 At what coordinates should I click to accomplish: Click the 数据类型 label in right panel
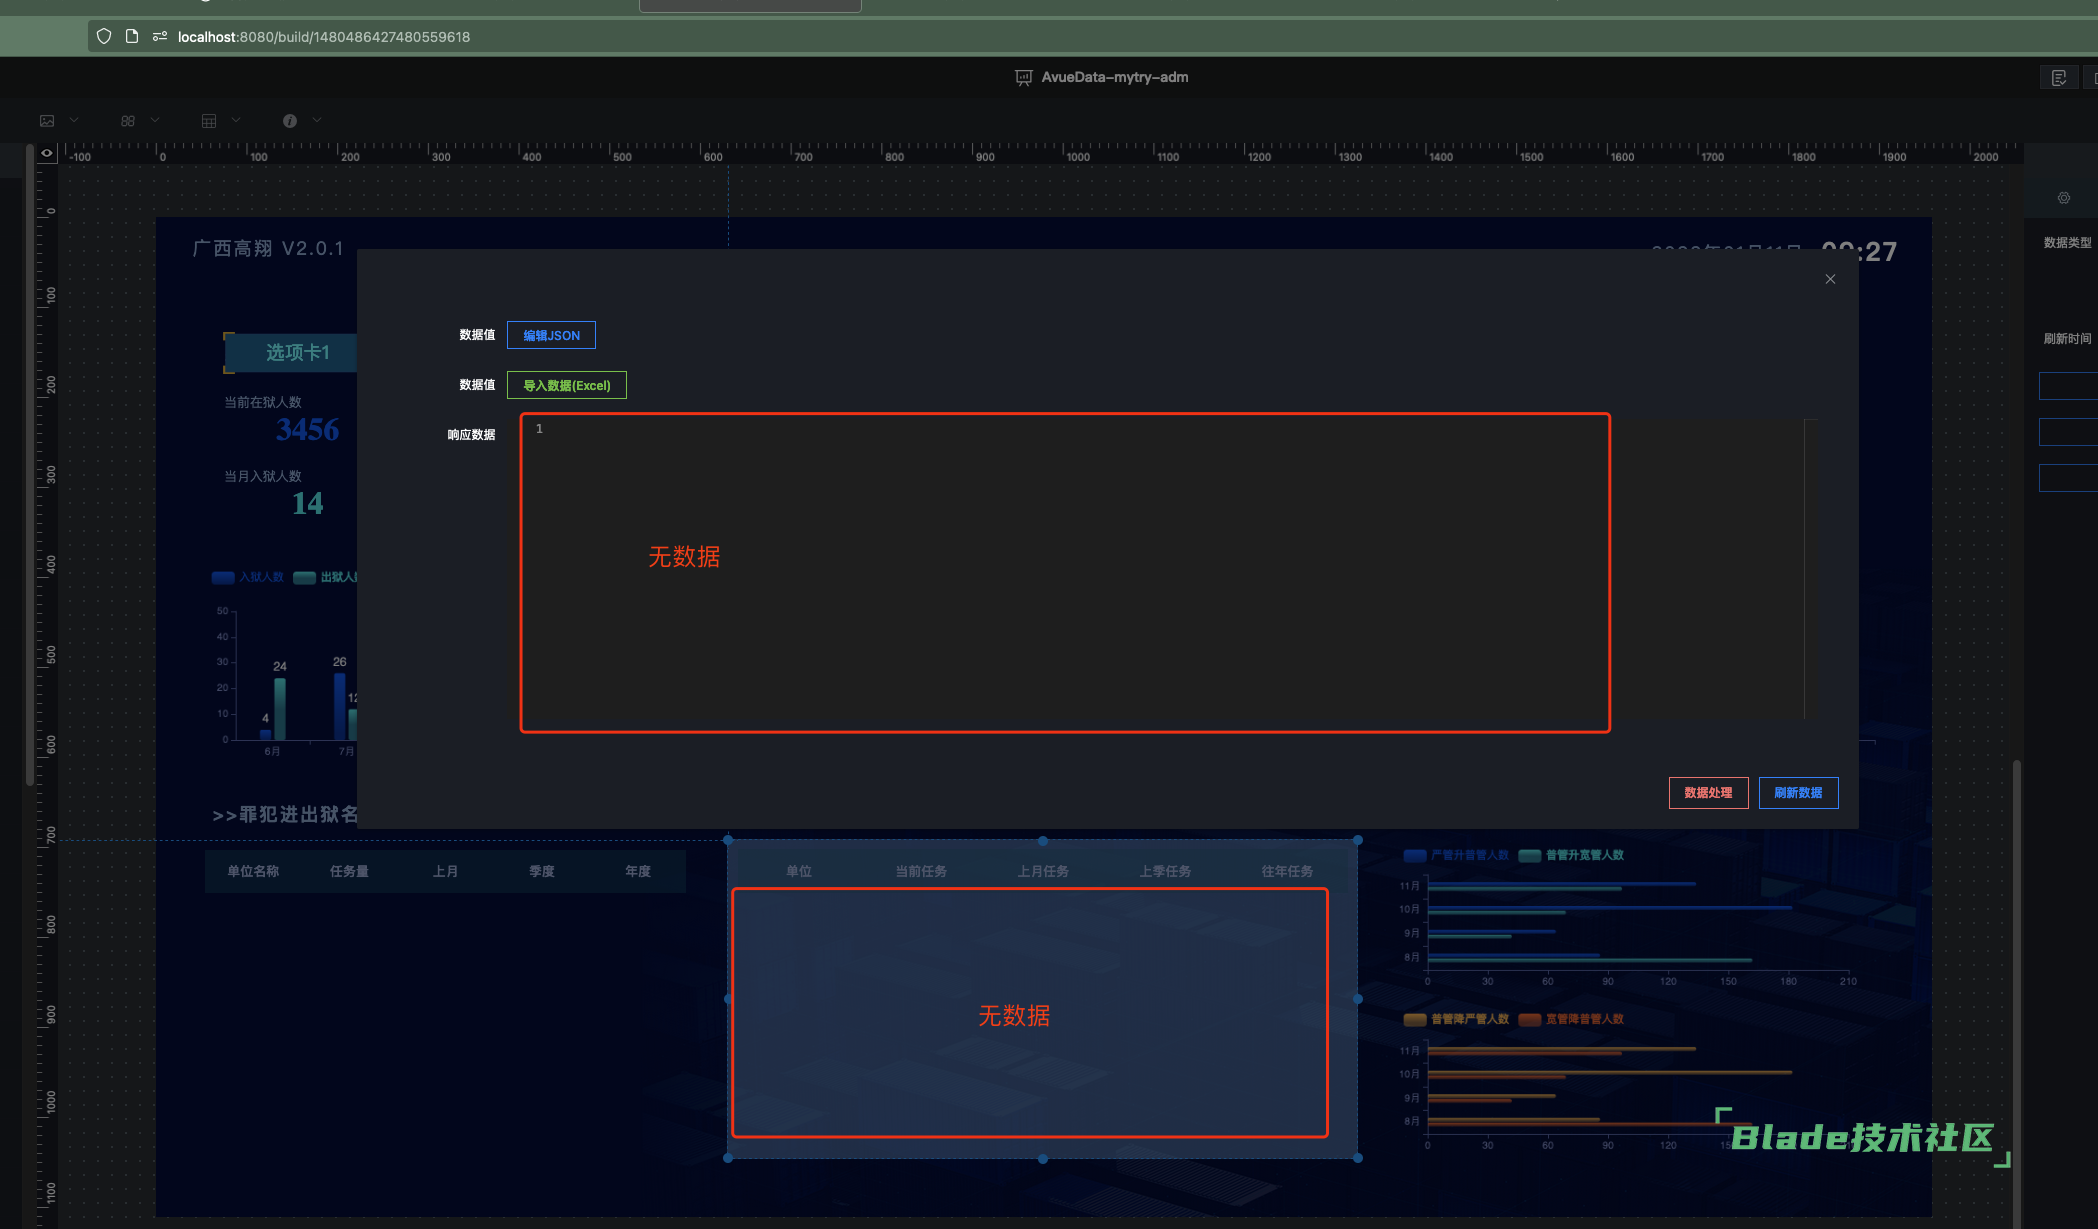tap(2067, 243)
